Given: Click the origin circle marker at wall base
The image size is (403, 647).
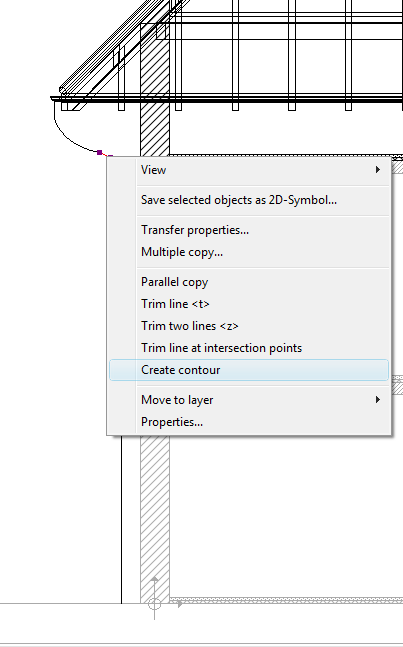Looking at the screenshot, I should [154, 604].
